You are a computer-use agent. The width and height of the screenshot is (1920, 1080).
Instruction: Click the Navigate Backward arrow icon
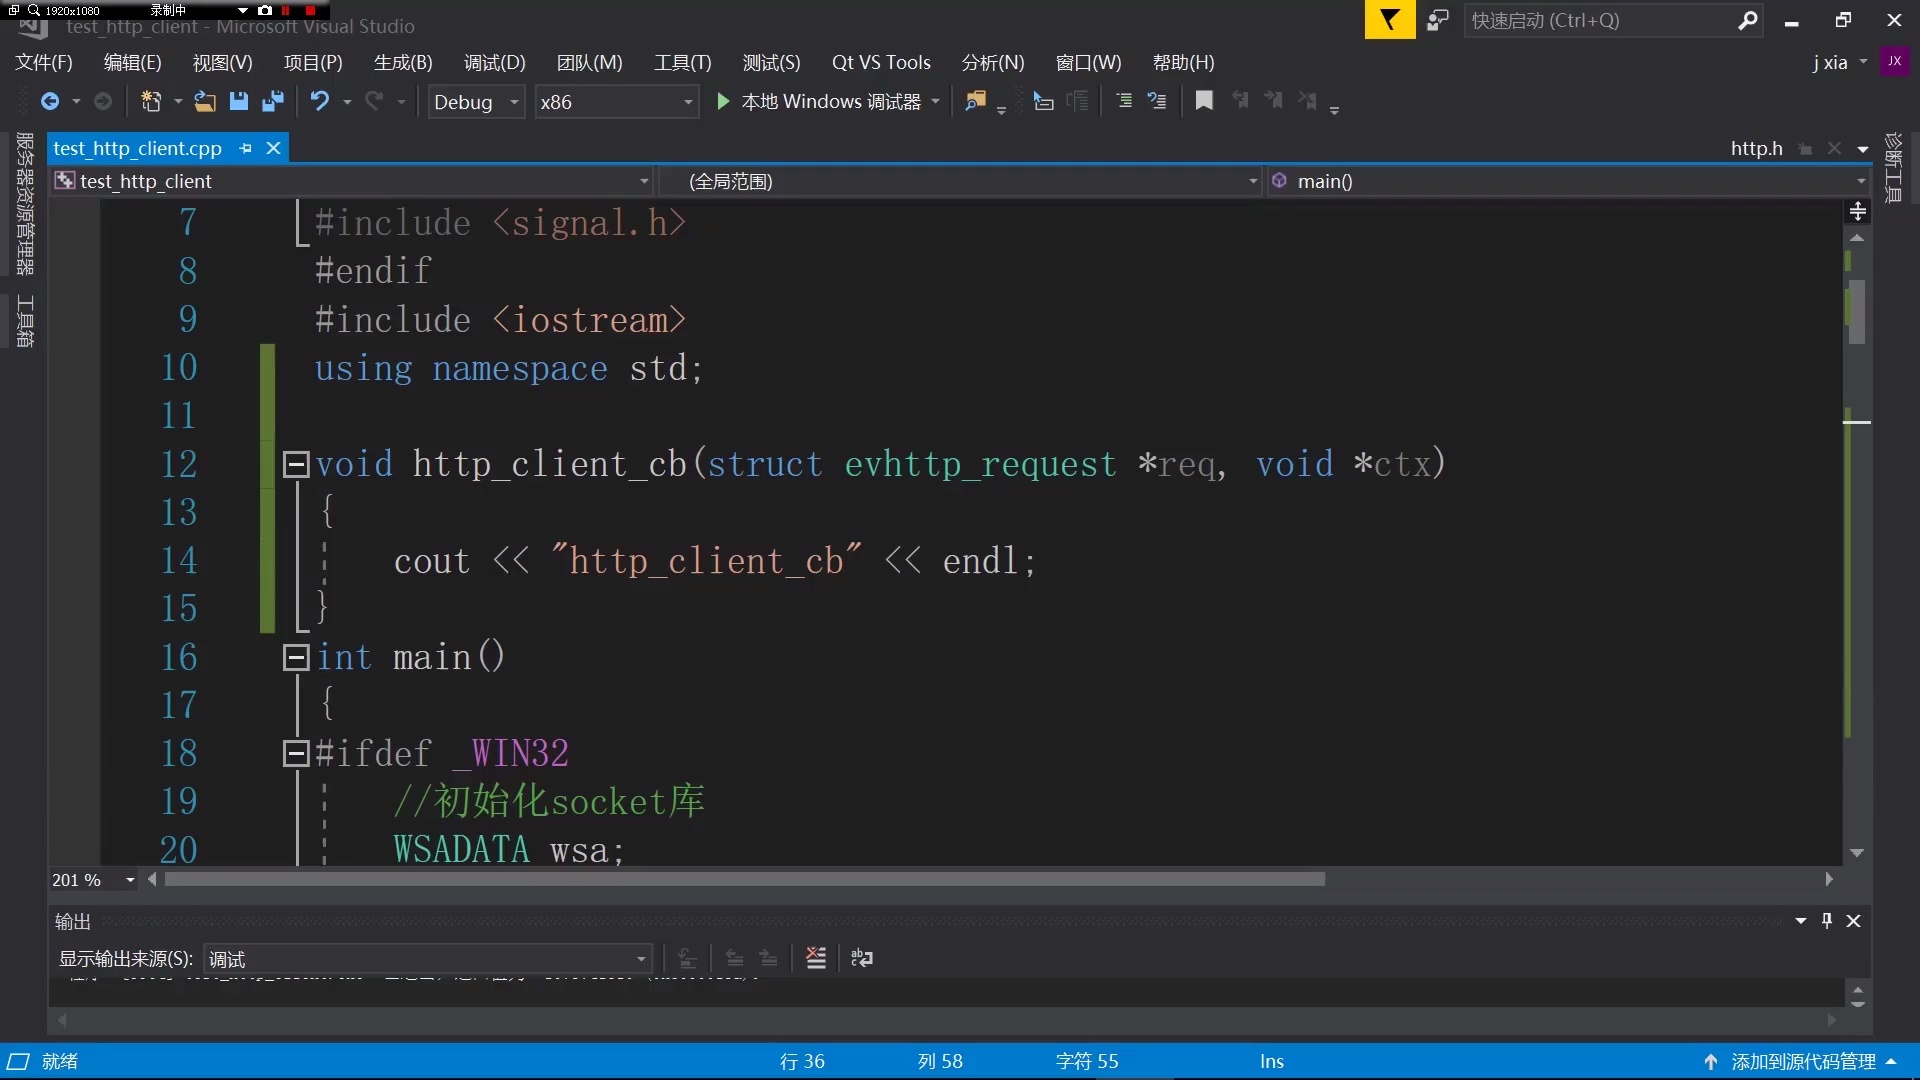click(49, 101)
